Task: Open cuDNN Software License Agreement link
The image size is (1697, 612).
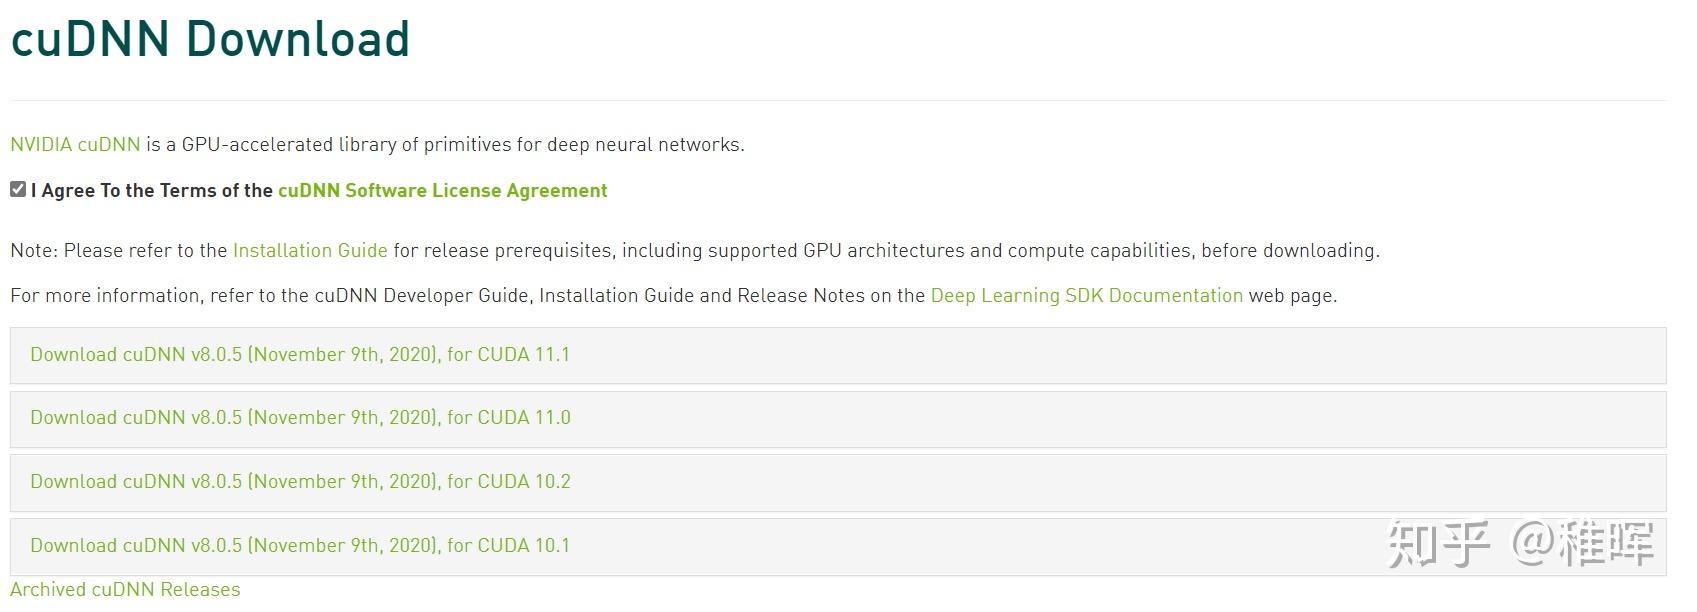Action: click(x=442, y=191)
